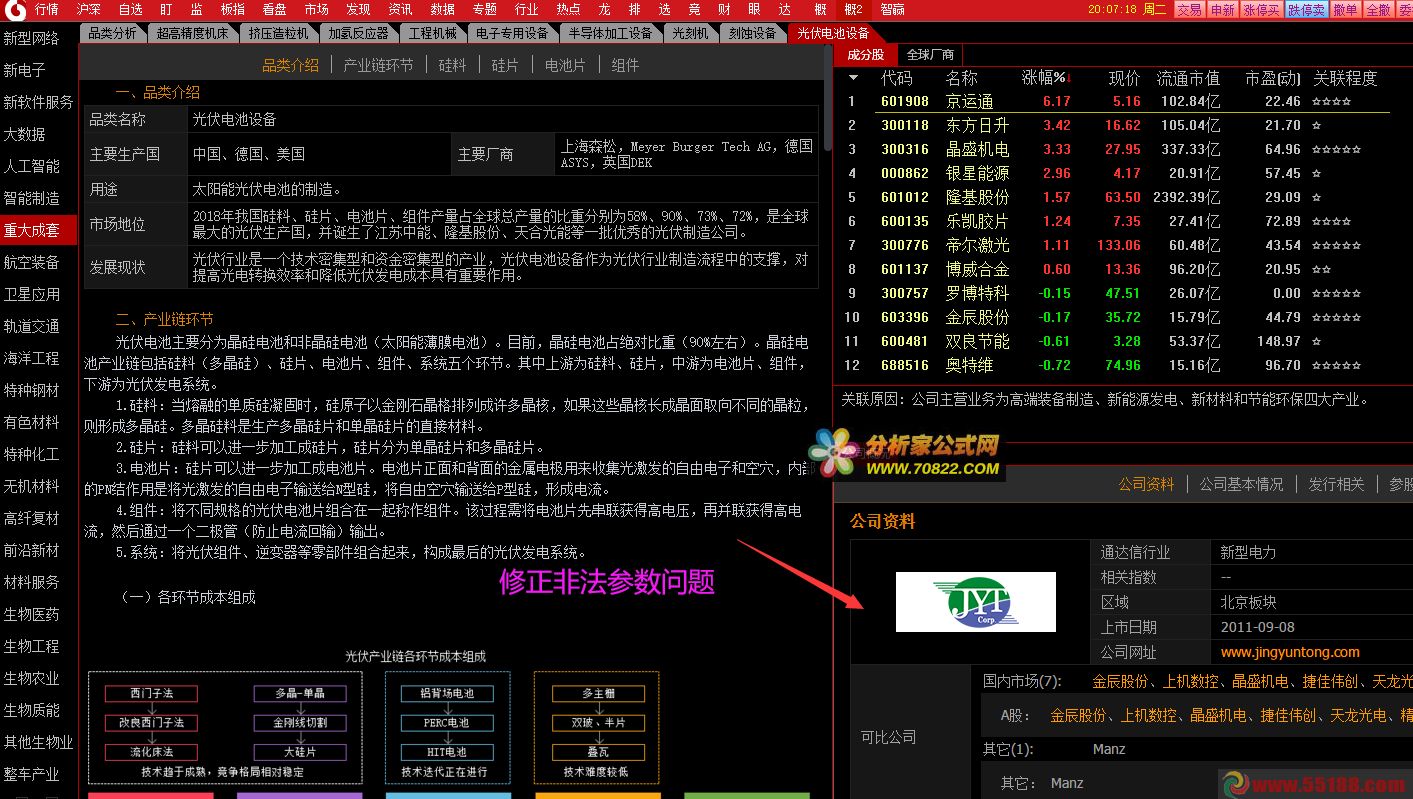This screenshot has width=1413, height=799.
Task: Click the star rating of 罗博特科
Action: (x=1337, y=293)
